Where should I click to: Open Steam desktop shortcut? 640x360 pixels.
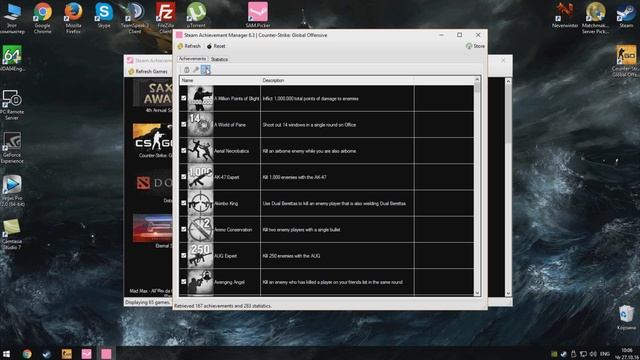(626, 15)
